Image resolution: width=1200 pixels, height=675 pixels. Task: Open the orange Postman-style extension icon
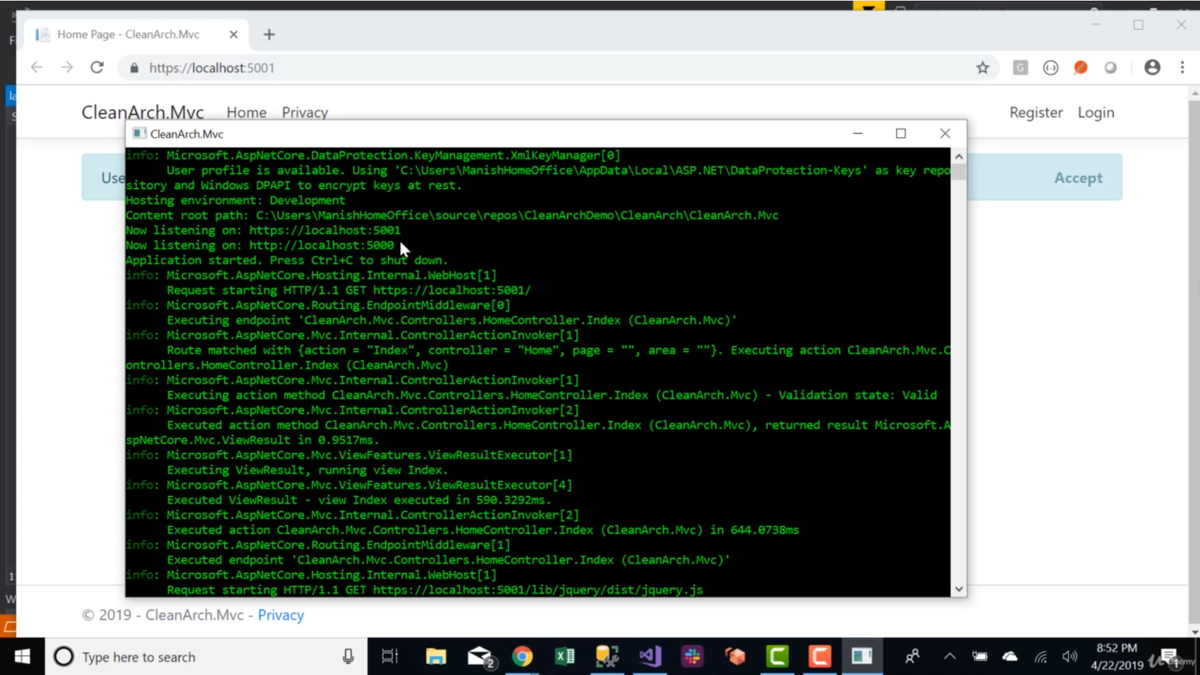click(x=1080, y=68)
